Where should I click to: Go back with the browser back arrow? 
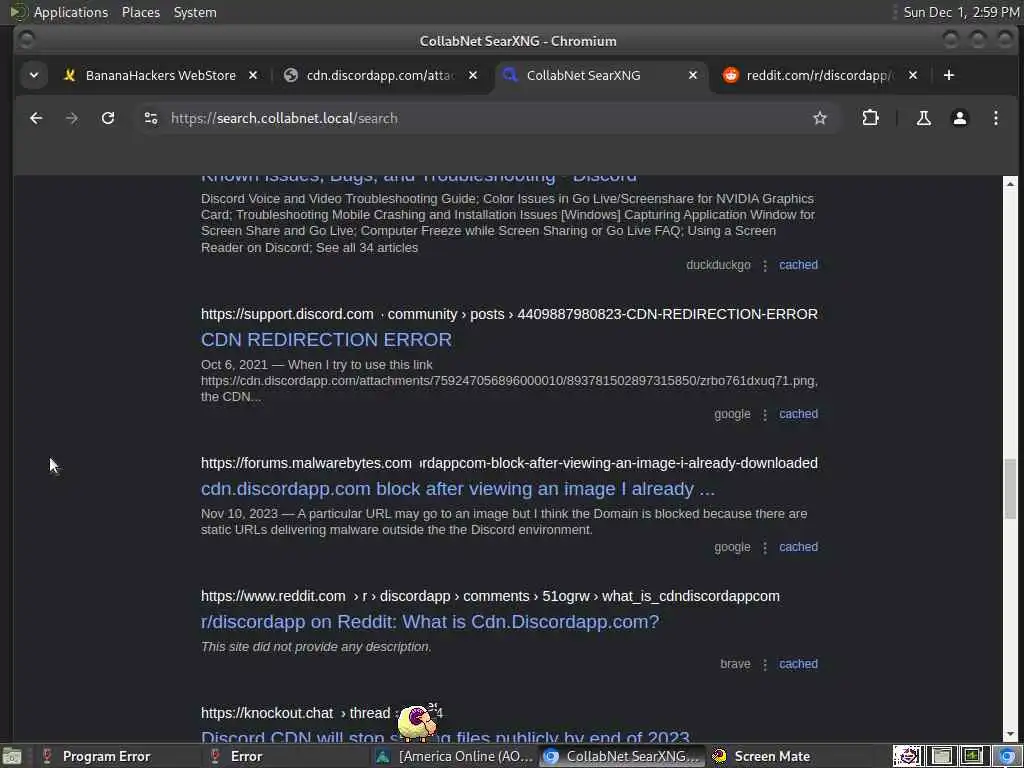[x=36, y=118]
